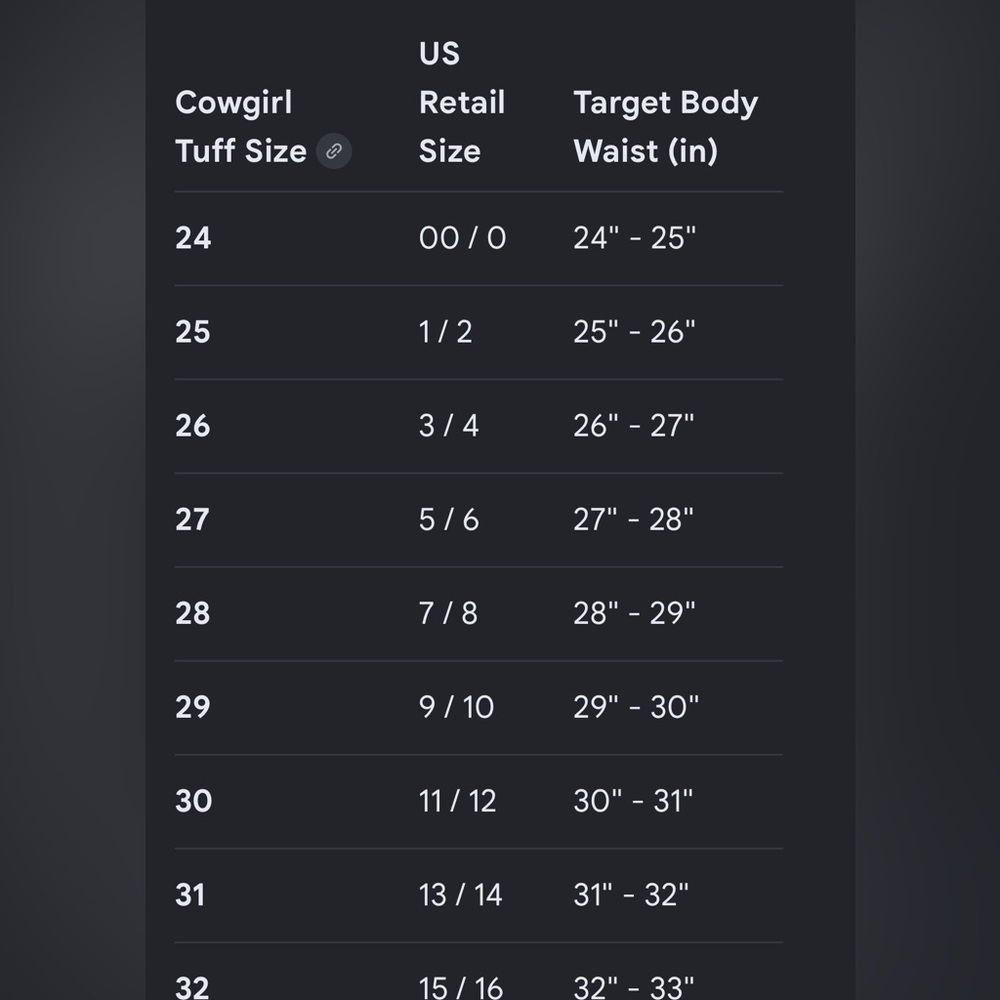Click the 24" - 25" waist cell
The height and width of the screenshot is (1000, 1000).
tap(635, 238)
